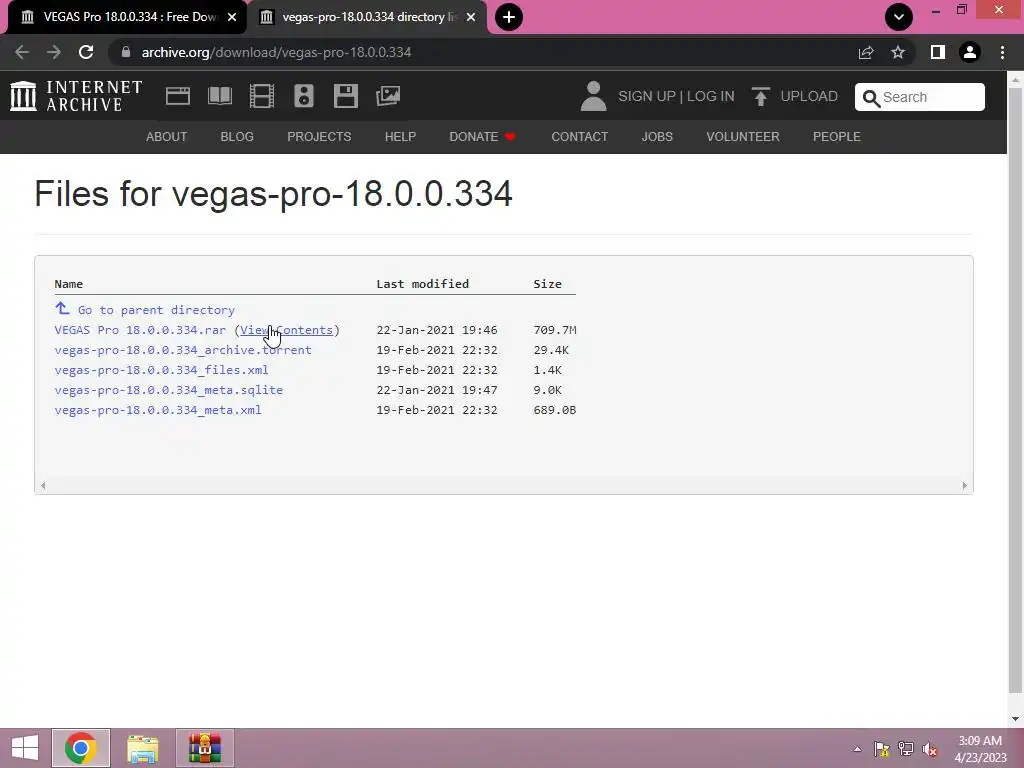Open the CONTACT menu item

click(x=579, y=136)
